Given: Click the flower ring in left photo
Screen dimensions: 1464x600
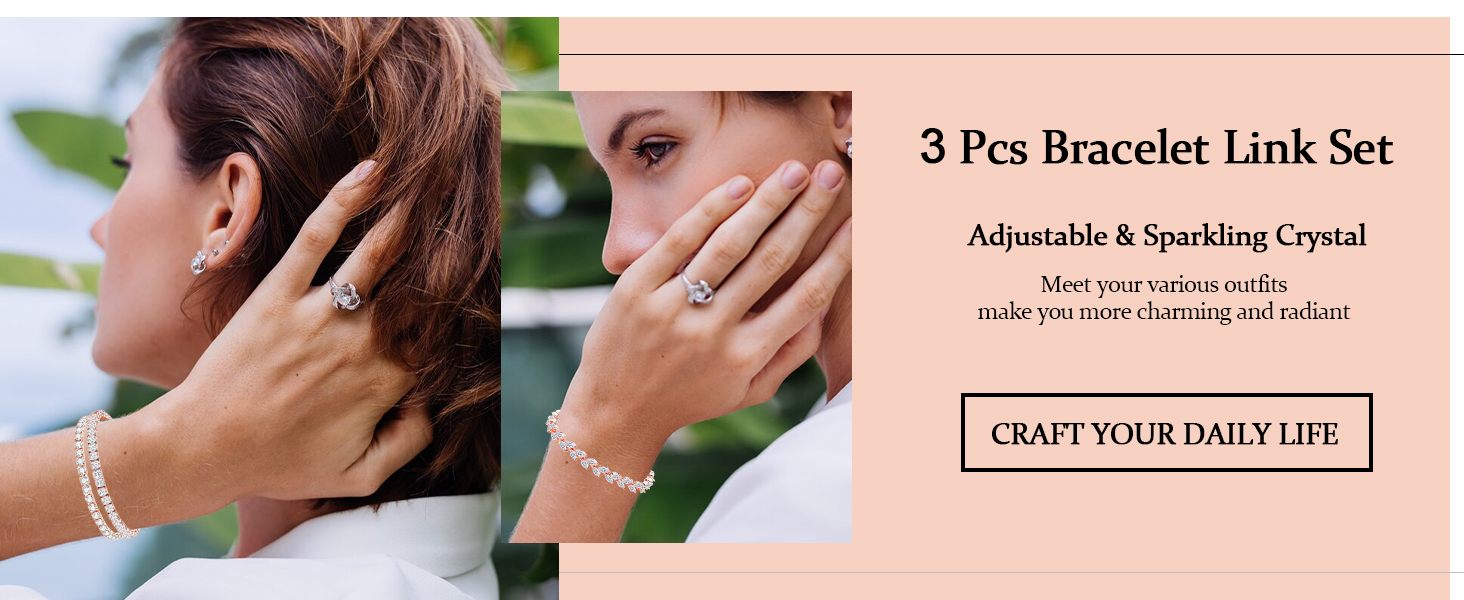Looking at the screenshot, I should pyautogui.click(x=345, y=294).
